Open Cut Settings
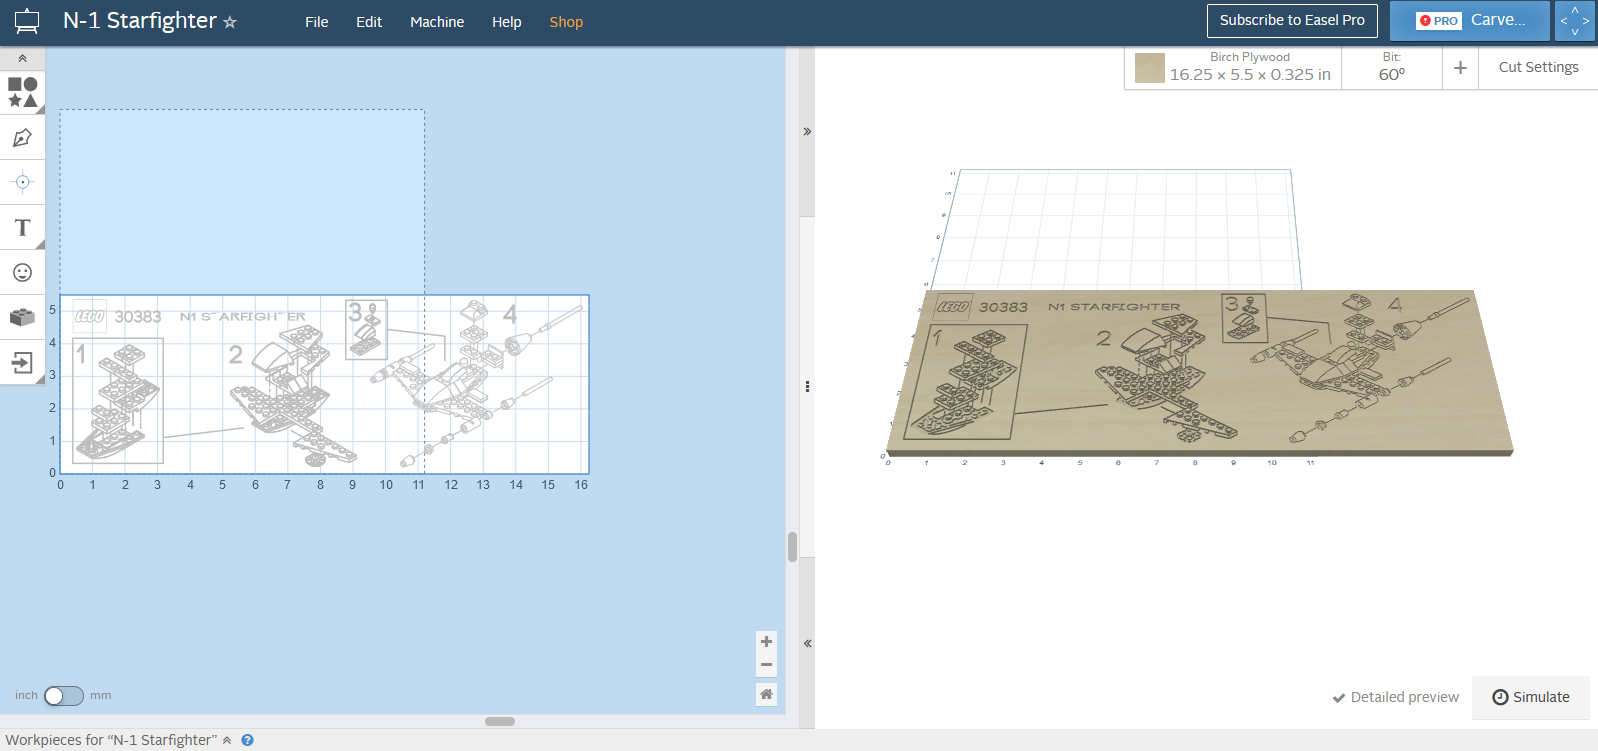 1538,67
